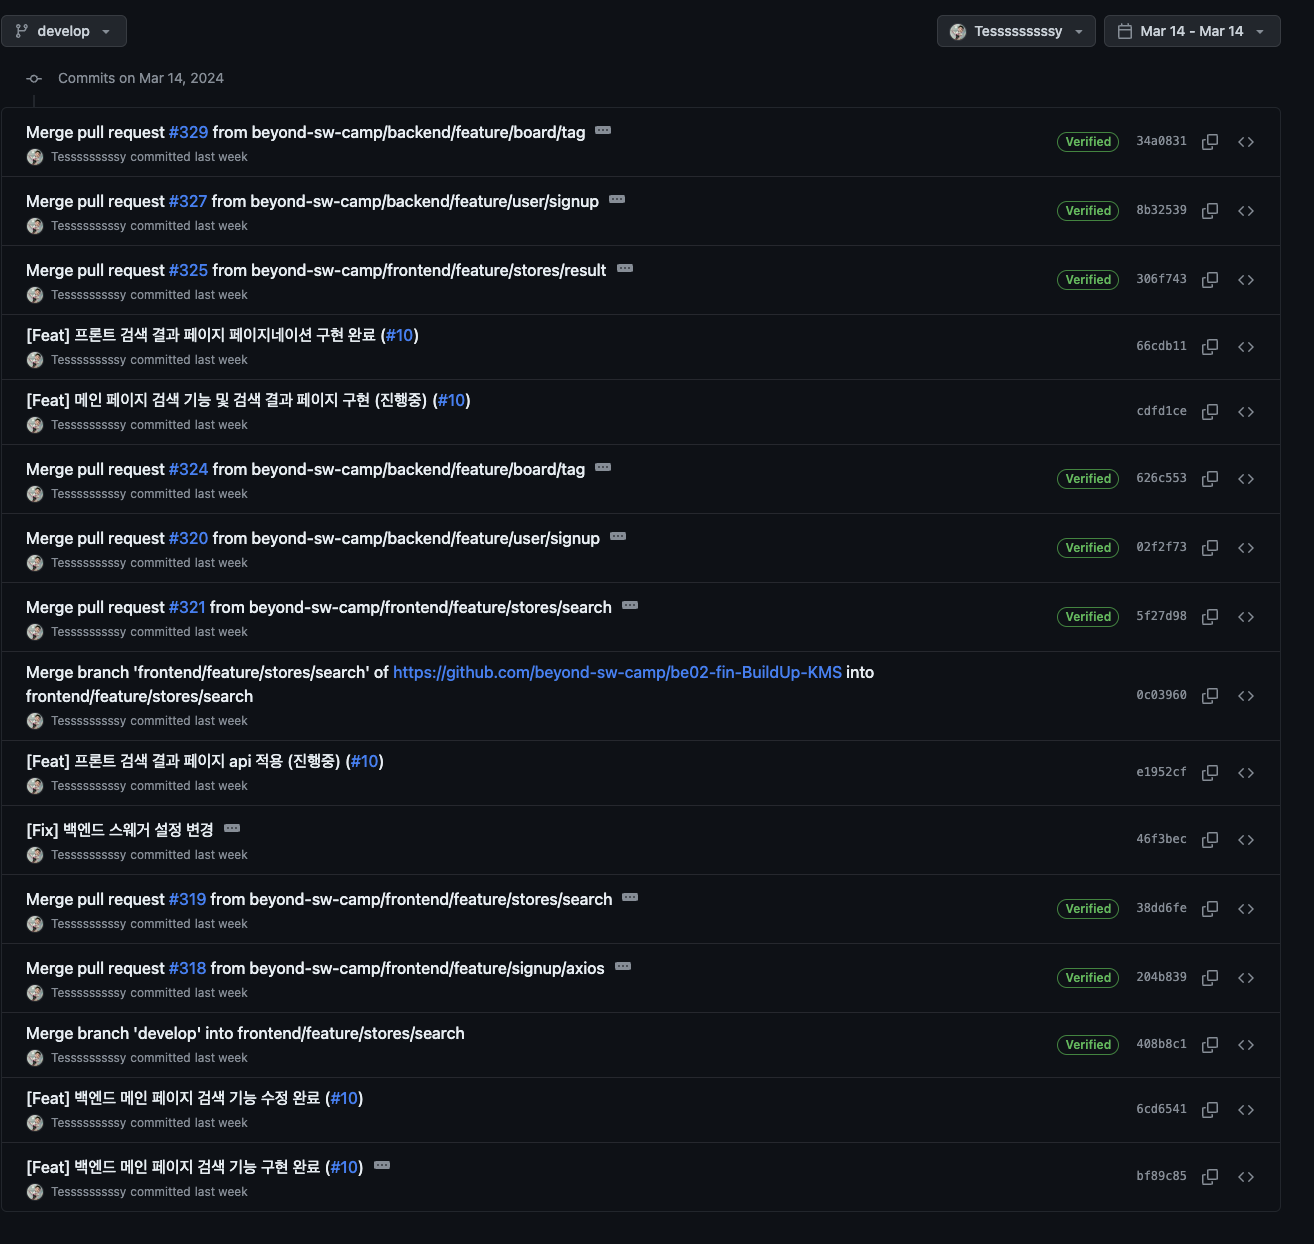The height and width of the screenshot is (1244, 1314).
Task: Click author avatar on commit 6cd6541
Action: point(35,1123)
